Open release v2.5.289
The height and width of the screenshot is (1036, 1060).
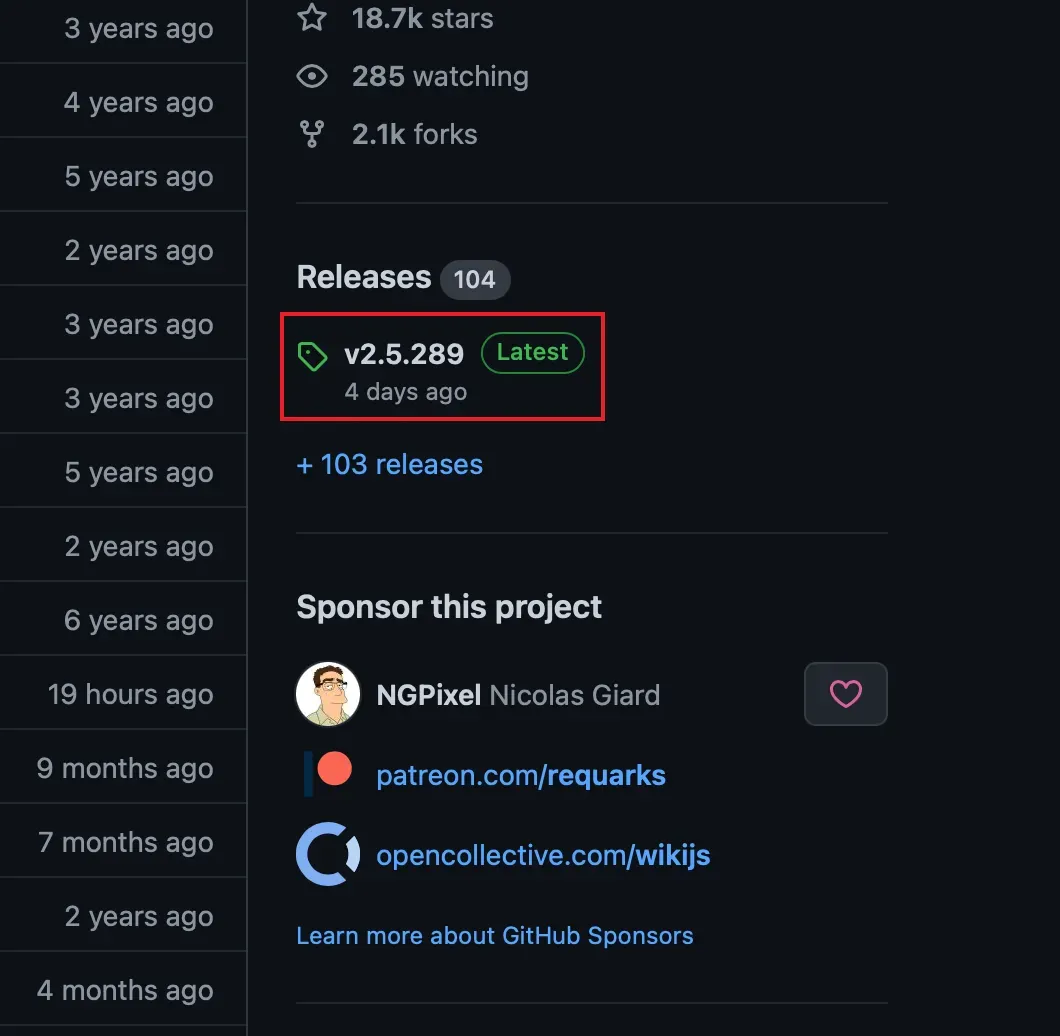pos(404,354)
